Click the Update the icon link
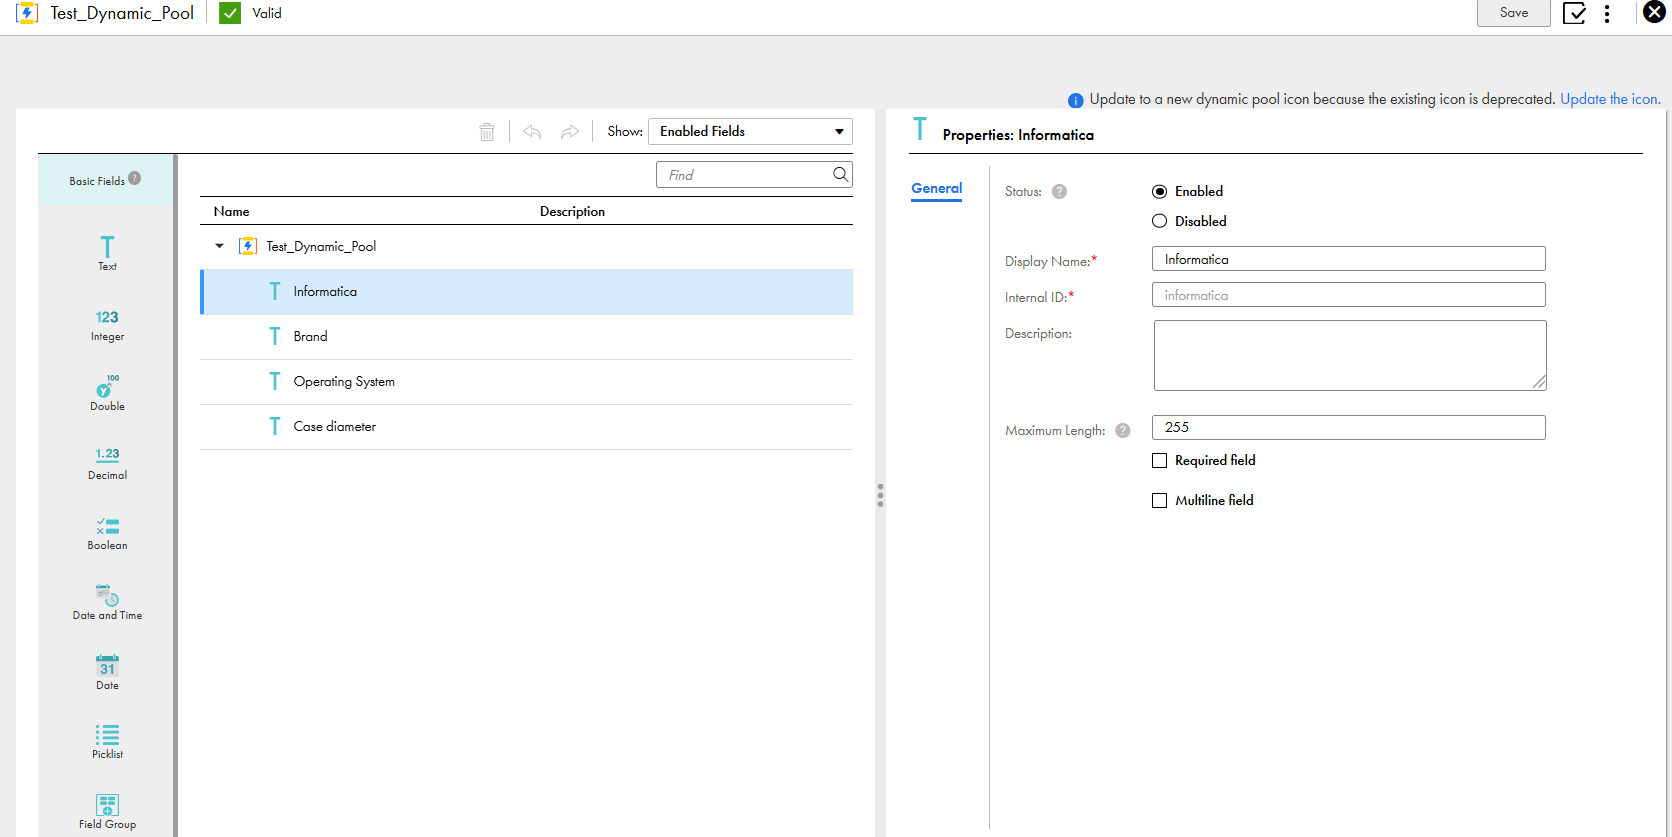The height and width of the screenshot is (837, 1672). coord(1610,99)
